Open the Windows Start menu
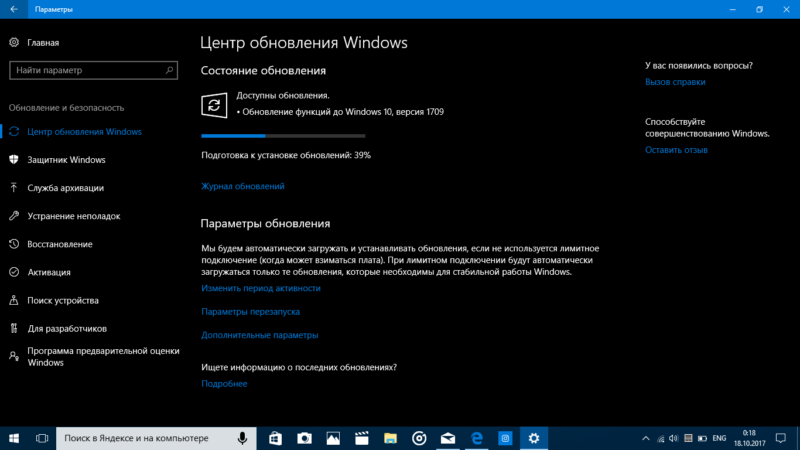The width and height of the screenshot is (800, 450). (x=14, y=438)
